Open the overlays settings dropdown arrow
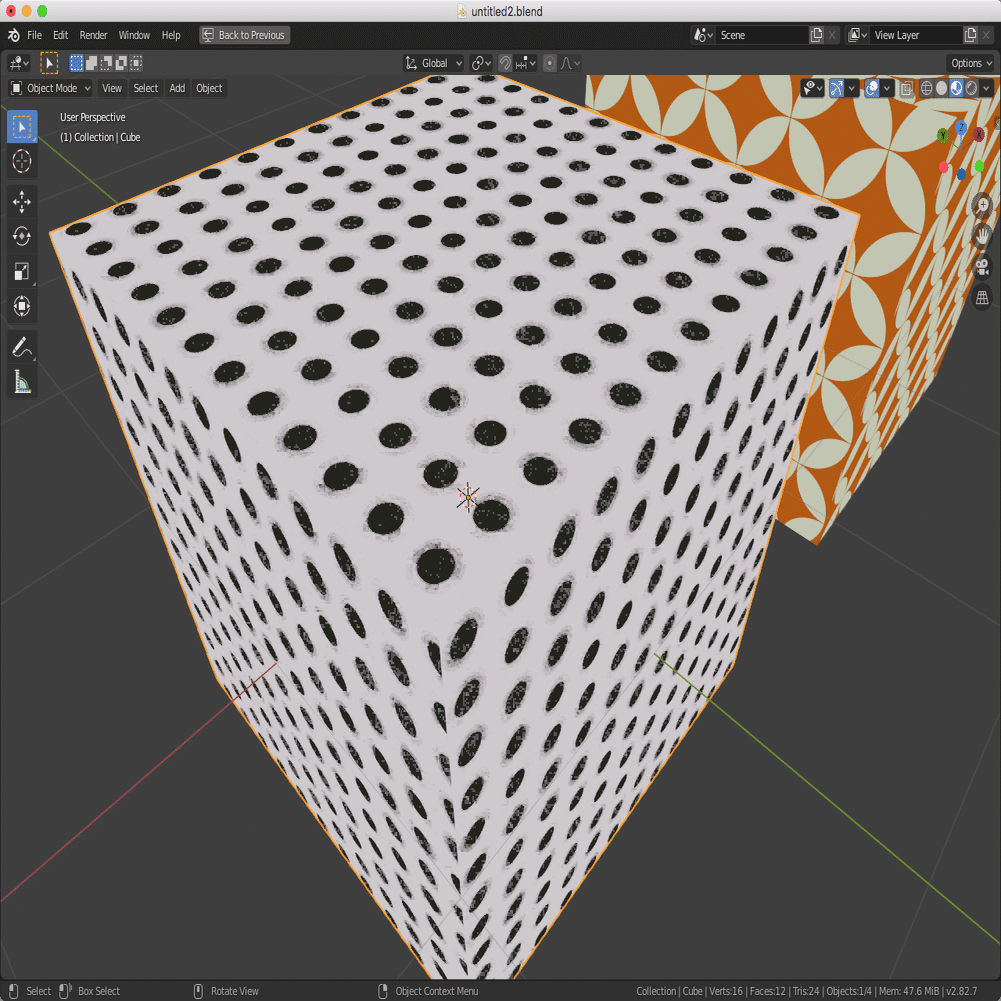Screen dimensions: 1001x1001 pyautogui.click(x=887, y=88)
